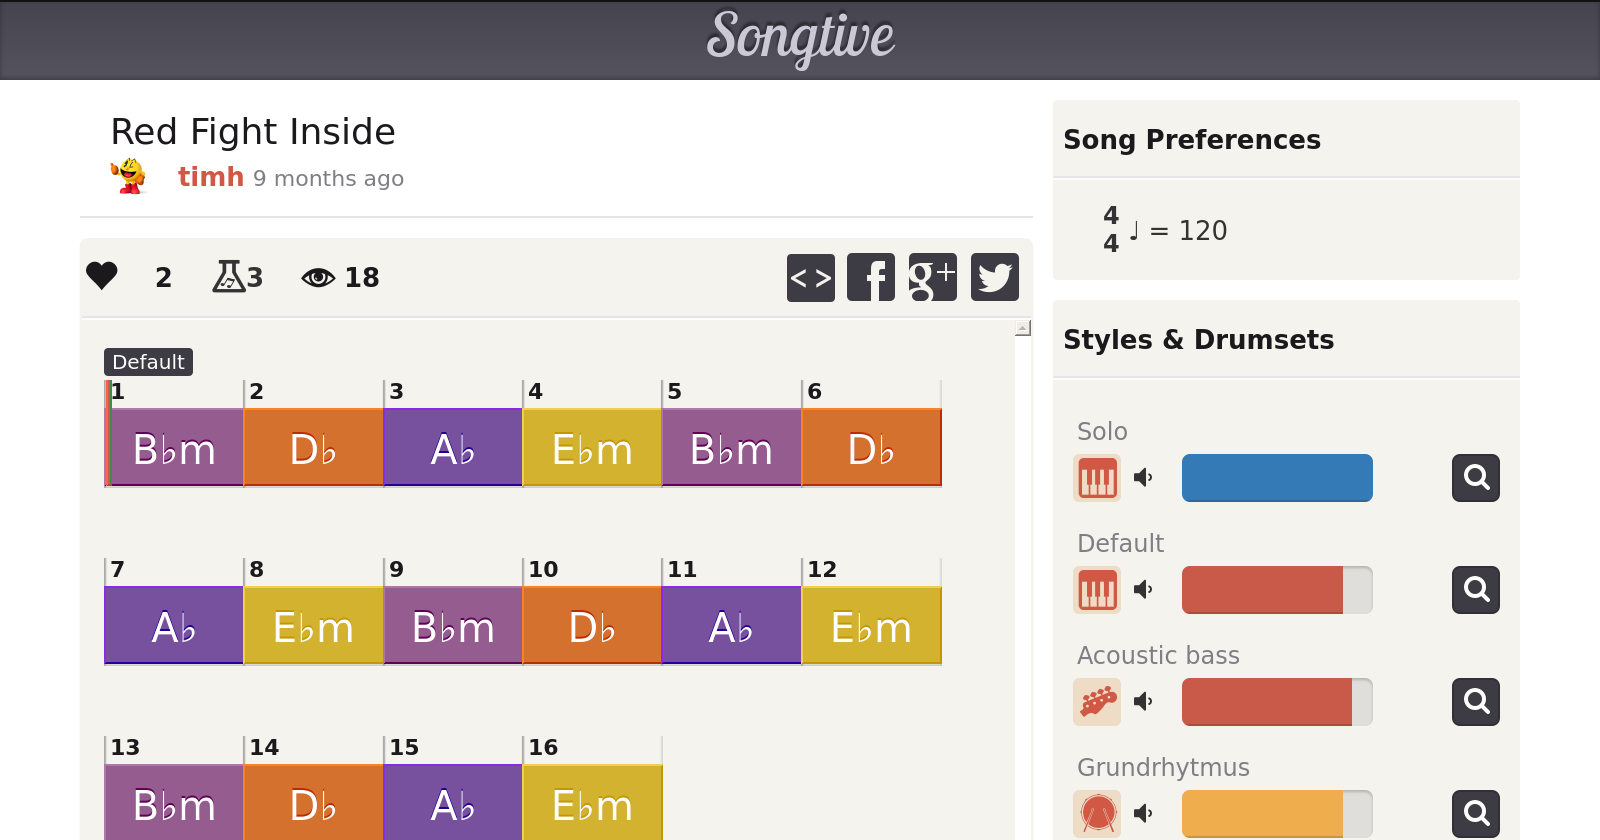Image resolution: width=1600 pixels, height=840 pixels.
Task: Open the timh author profile link
Action: pyautogui.click(x=210, y=177)
